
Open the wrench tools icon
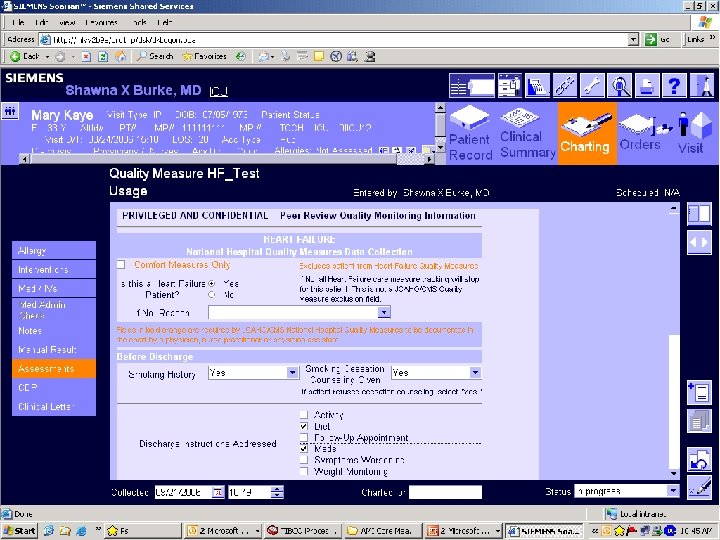592,85
